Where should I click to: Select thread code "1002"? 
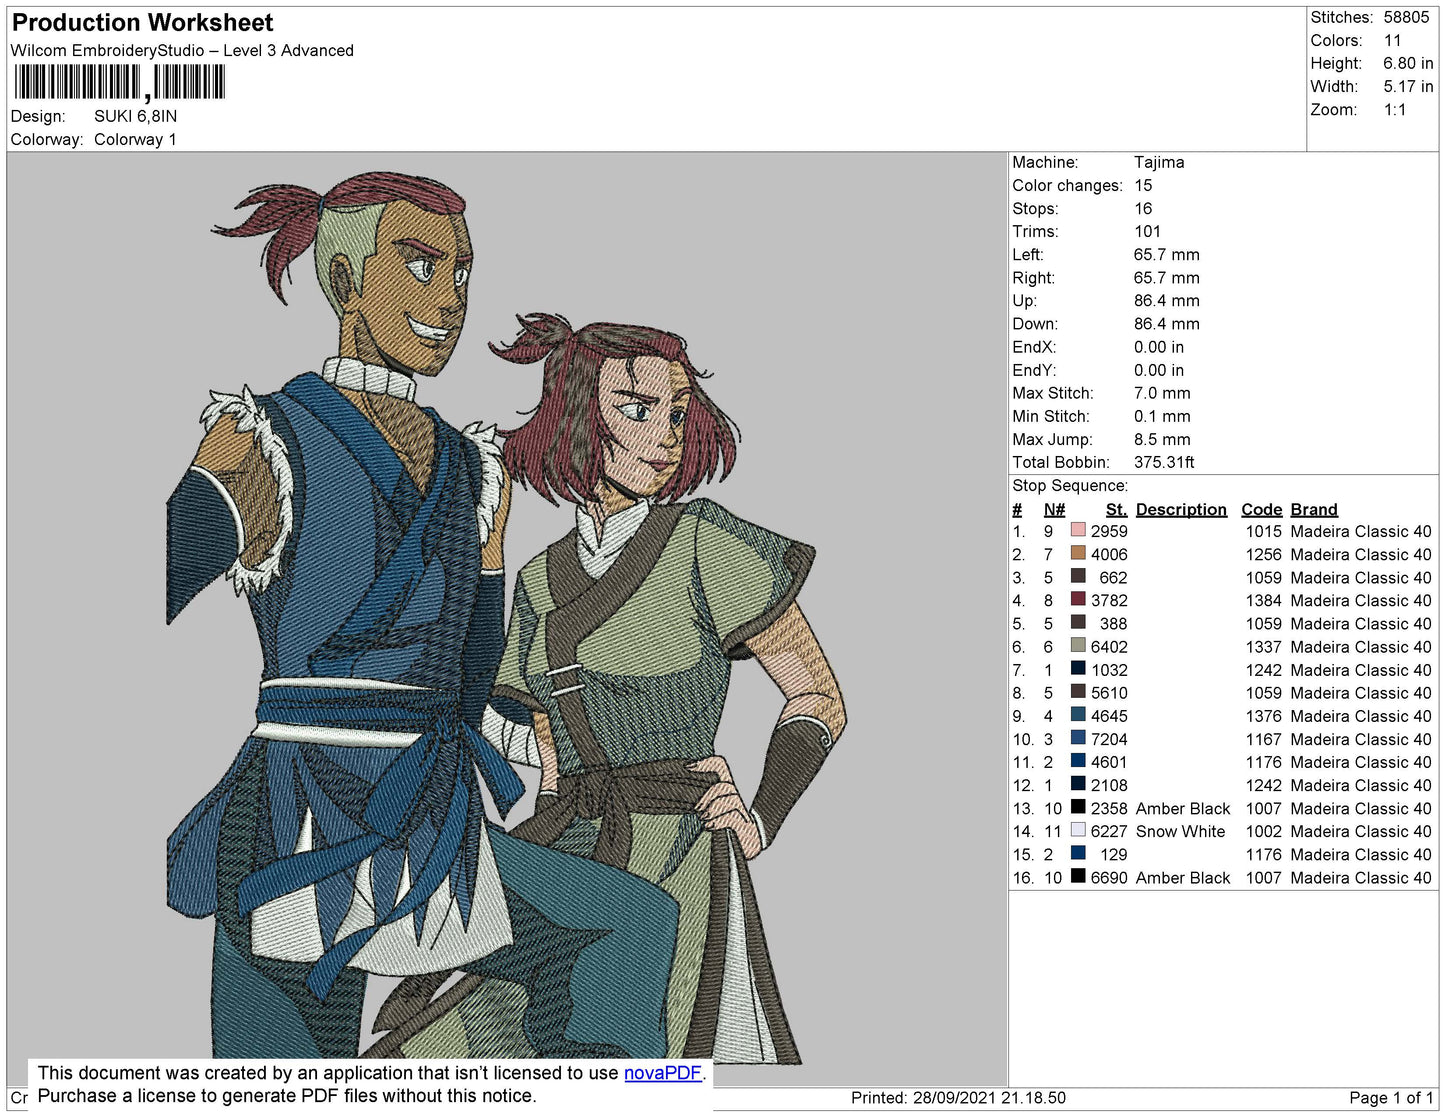pos(1263,831)
